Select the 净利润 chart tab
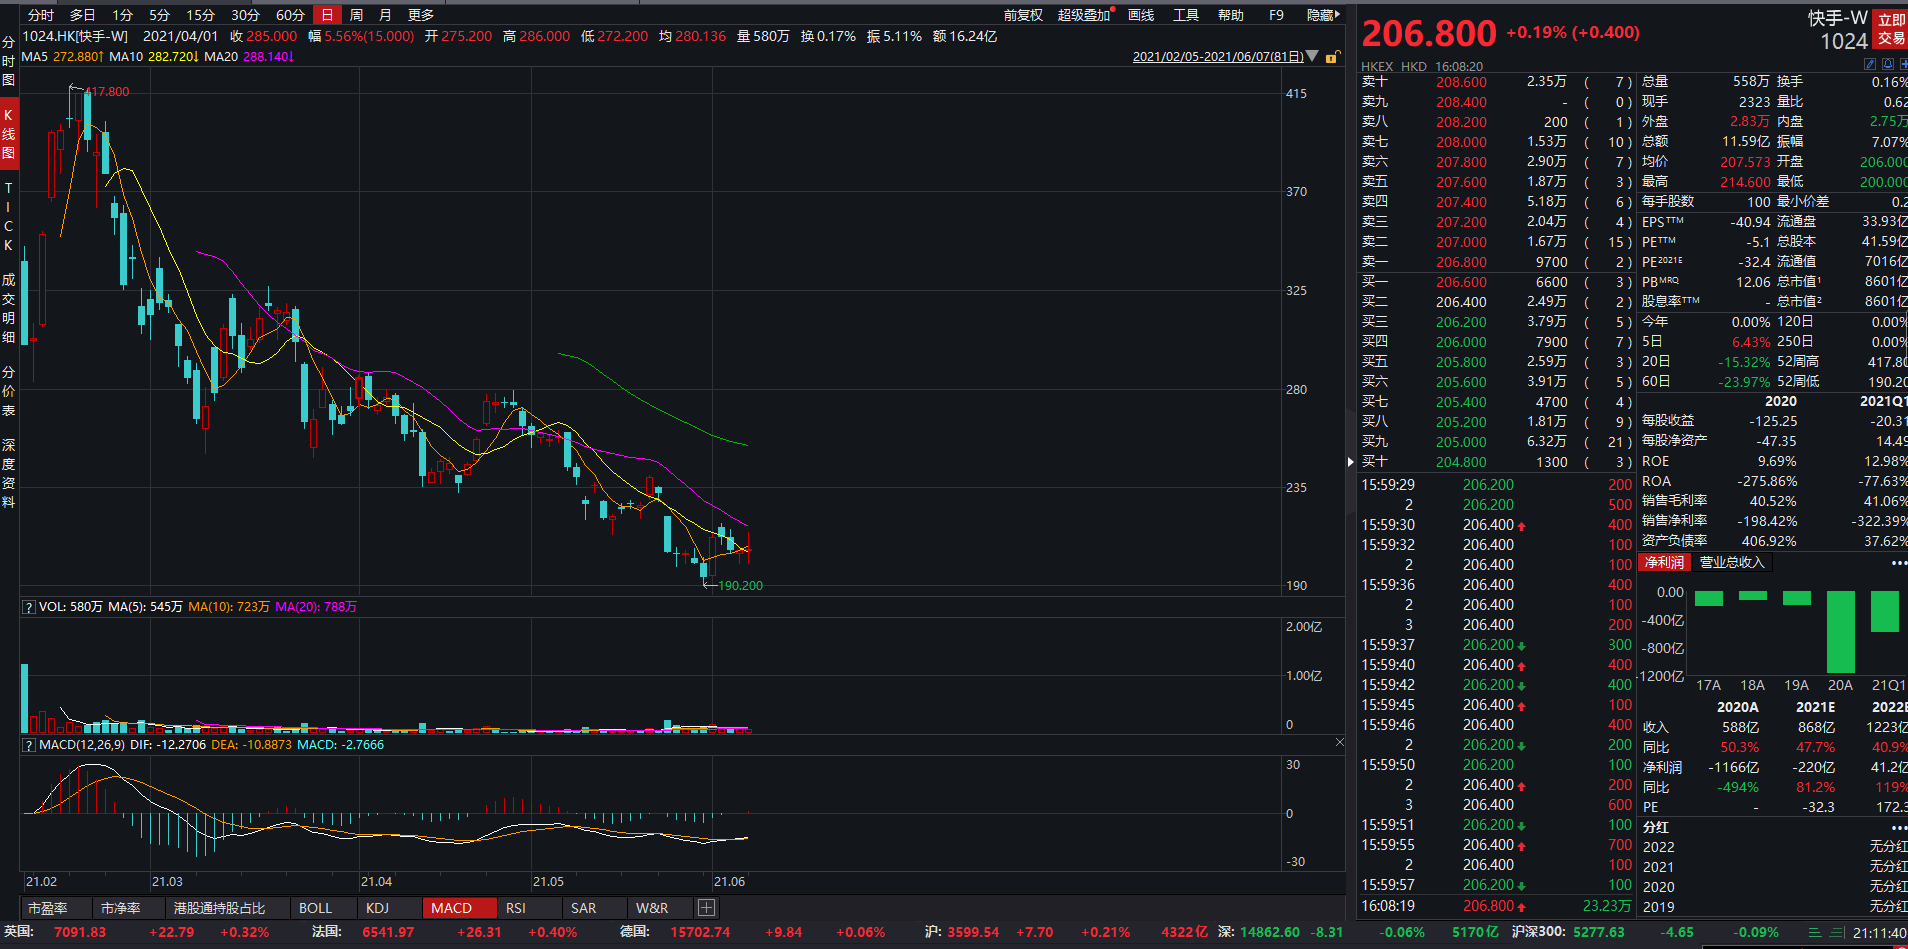1908x949 pixels. tap(1665, 563)
